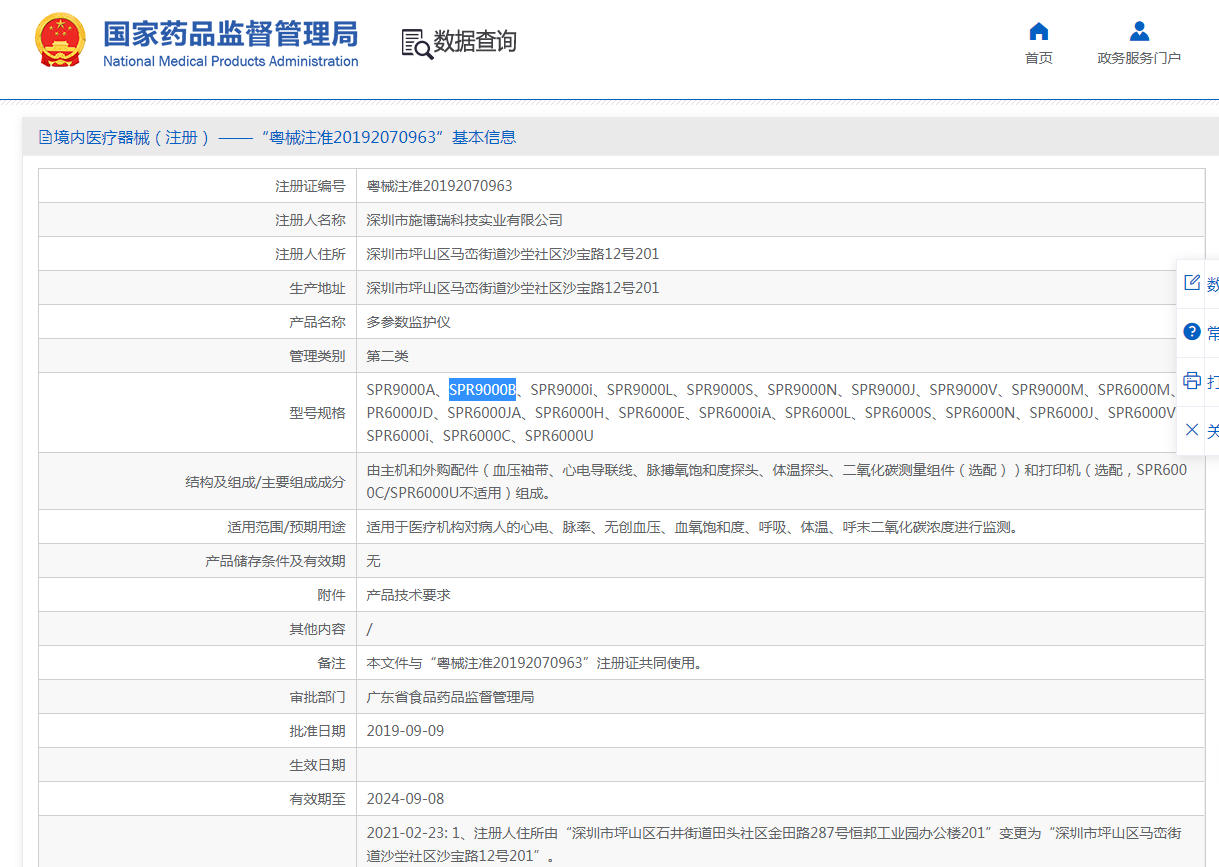Select the model SPR6000L
This screenshot has width=1219, height=867.
click(x=818, y=413)
